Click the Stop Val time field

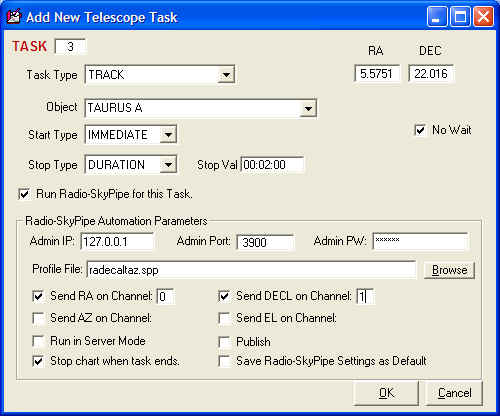point(272,165)
